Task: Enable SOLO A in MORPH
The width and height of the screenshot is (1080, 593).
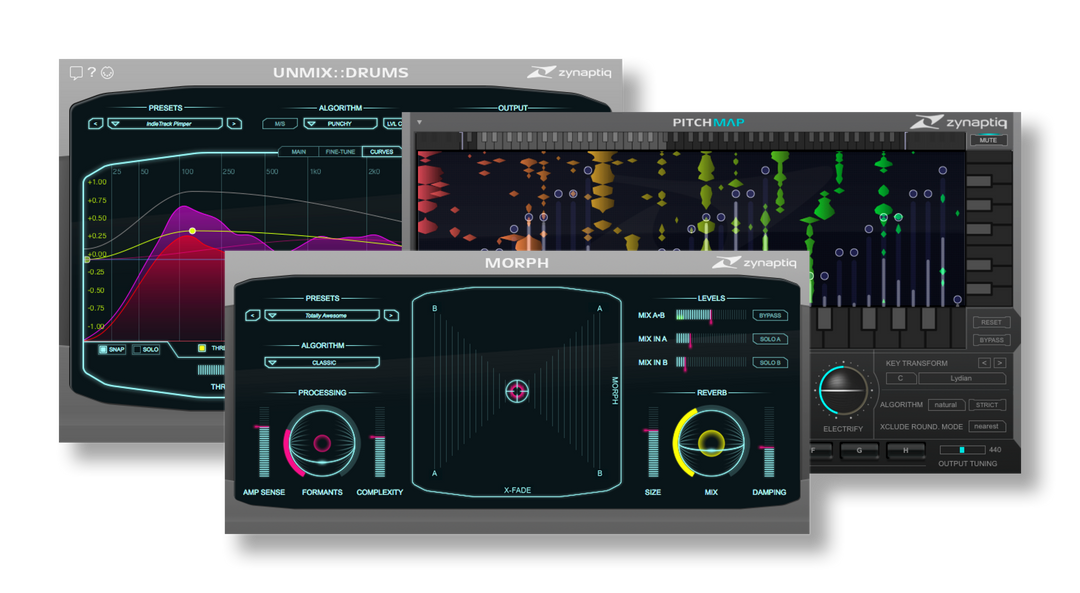Action: click(x=770, y=339)
